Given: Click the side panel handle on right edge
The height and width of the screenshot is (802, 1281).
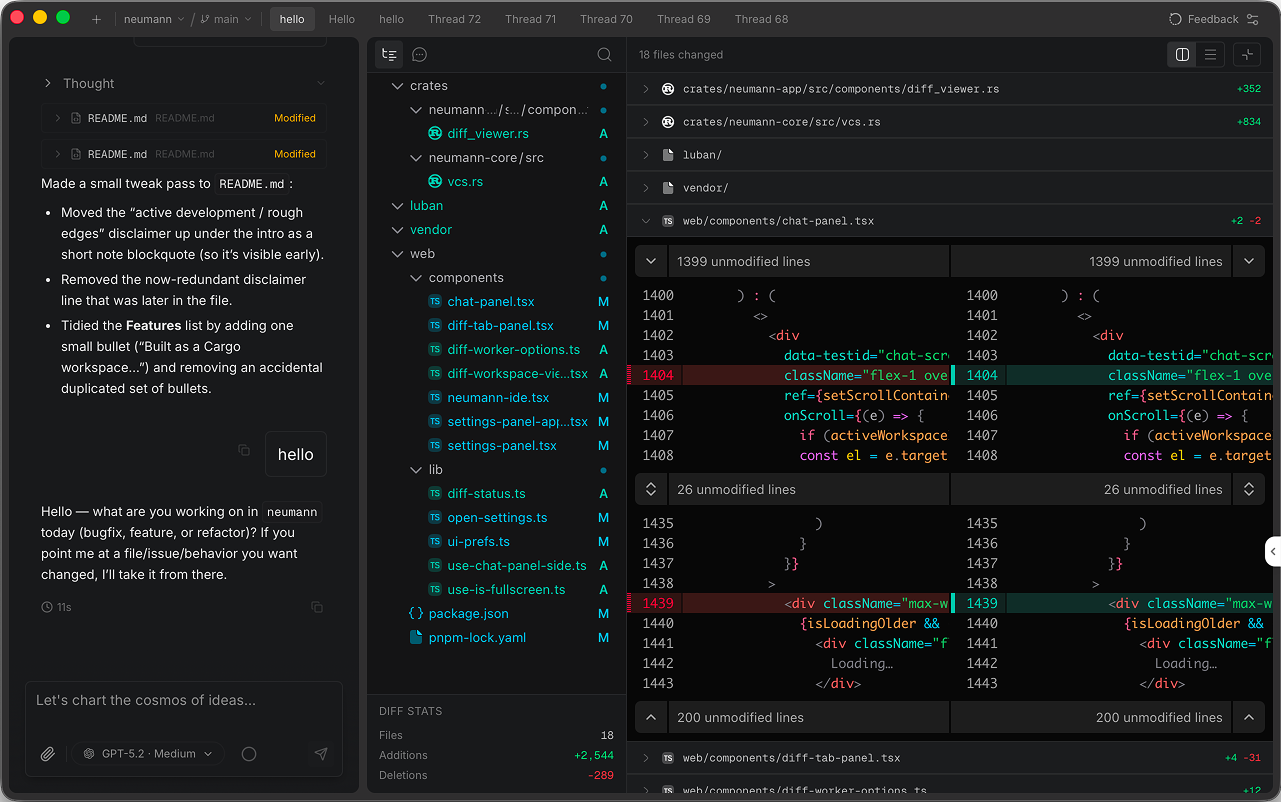Looking at the screenshot, I should click(1273, 551).
